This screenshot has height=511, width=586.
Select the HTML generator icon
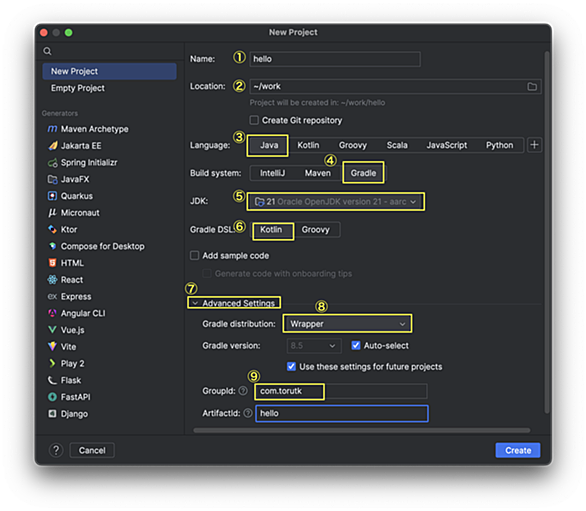pyautogui.click(x=52, y=263)
